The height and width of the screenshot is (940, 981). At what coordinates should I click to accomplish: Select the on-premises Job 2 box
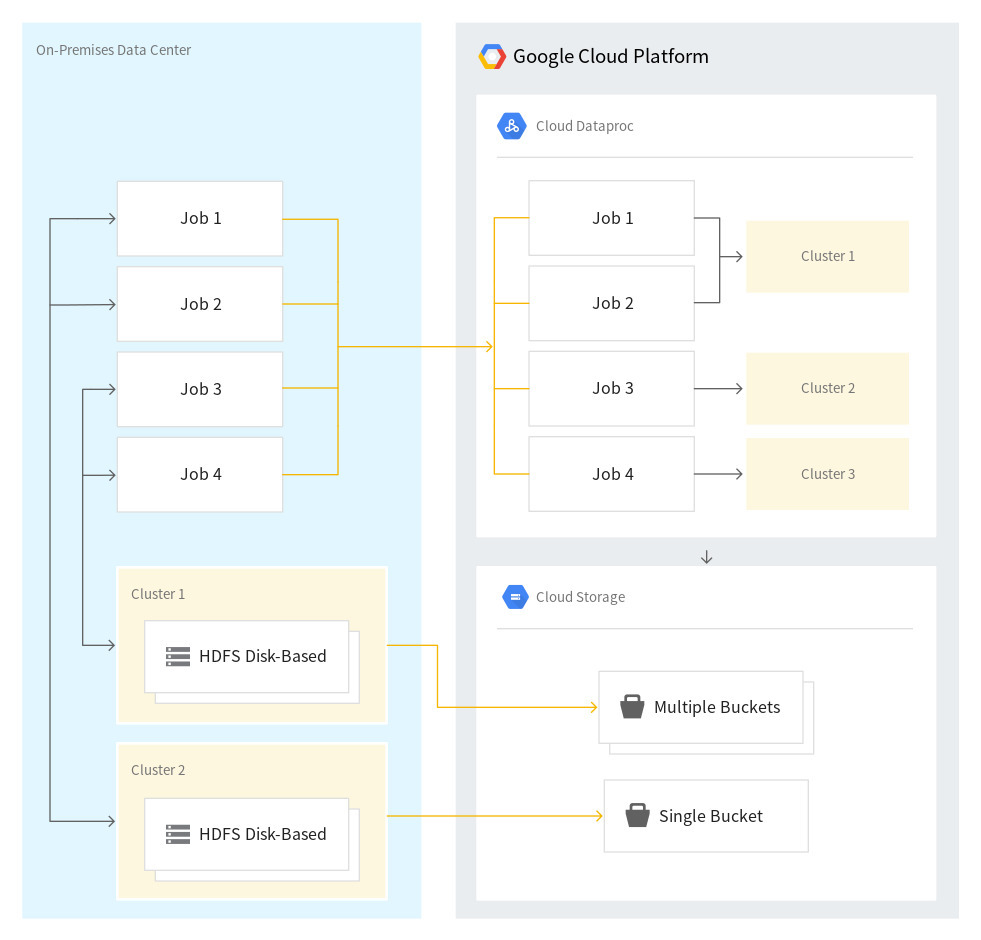coord(200,304)
